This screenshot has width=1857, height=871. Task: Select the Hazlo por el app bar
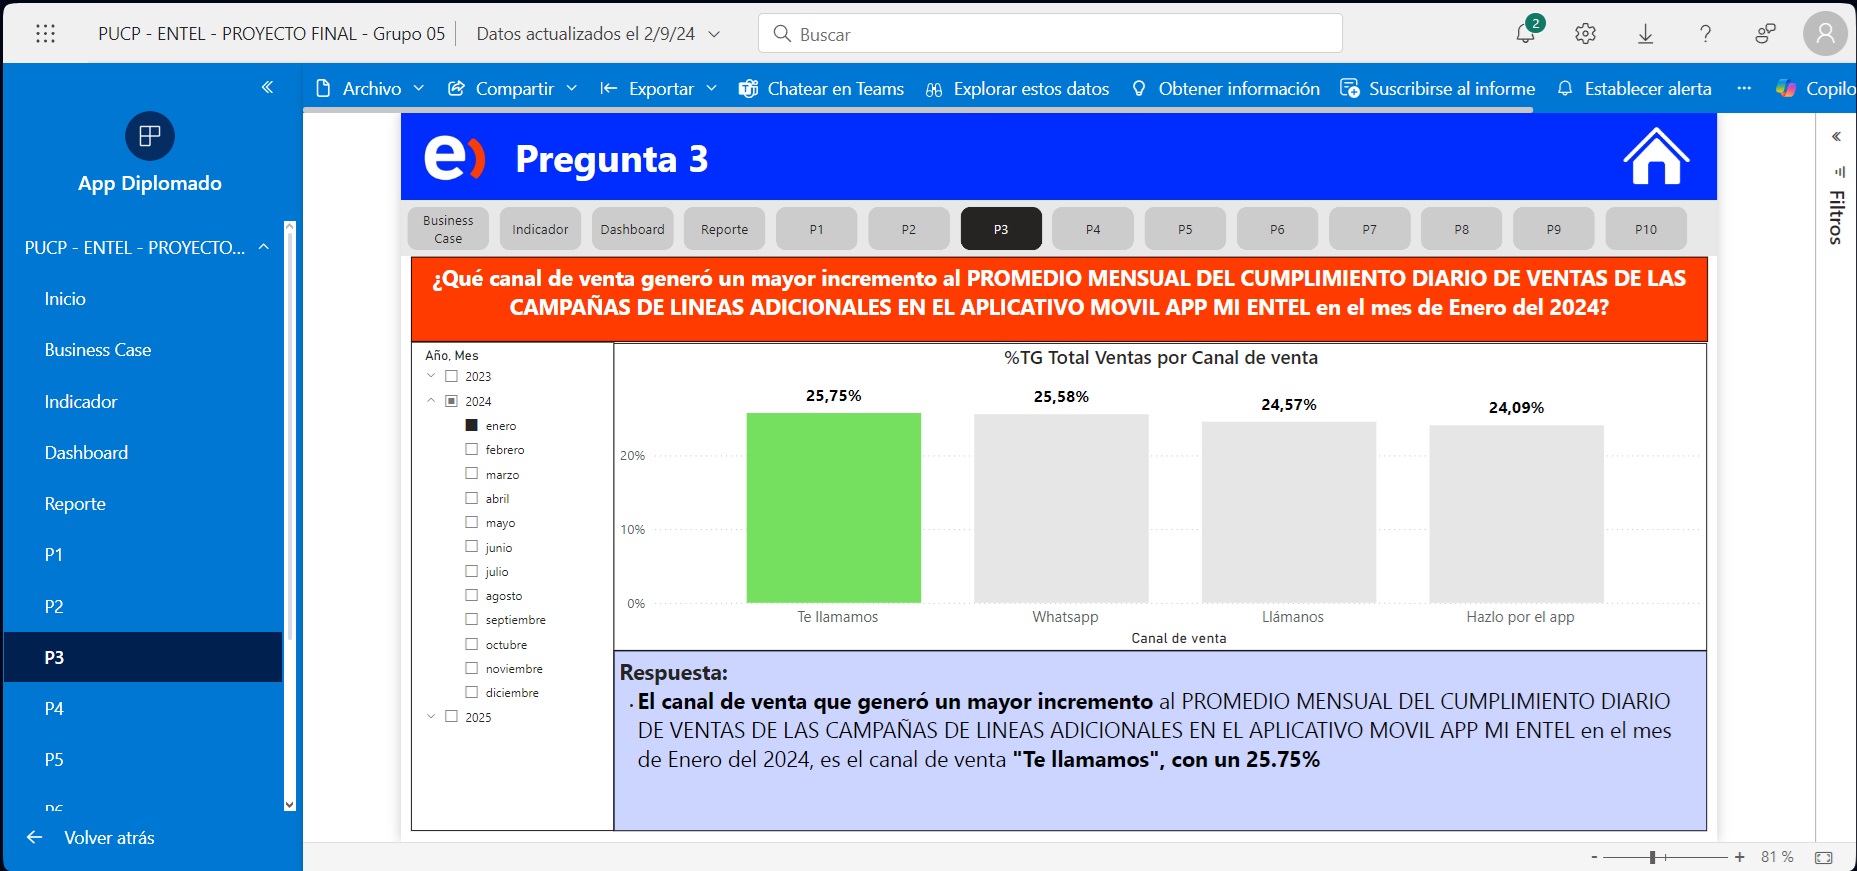[1516, 514]
